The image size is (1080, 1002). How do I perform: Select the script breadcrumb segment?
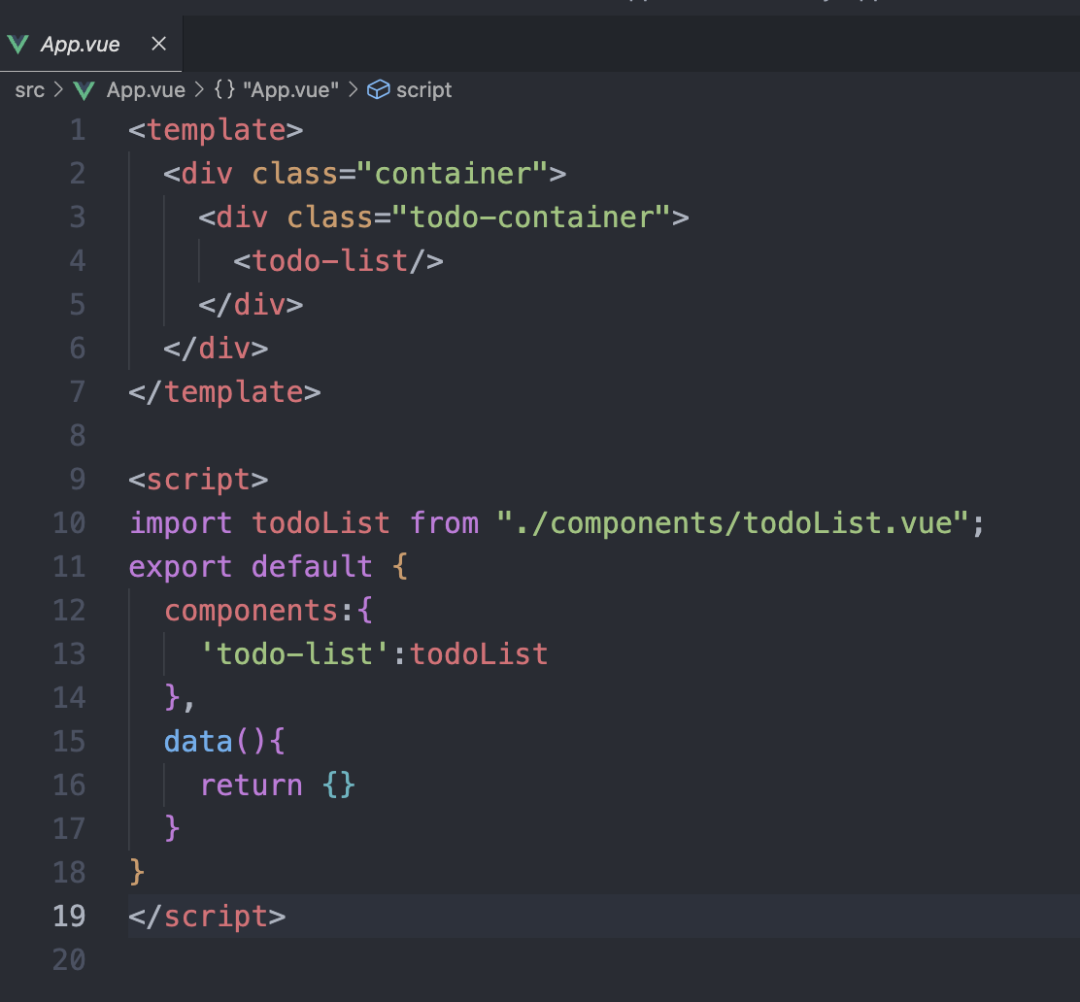tap(424, 90)
